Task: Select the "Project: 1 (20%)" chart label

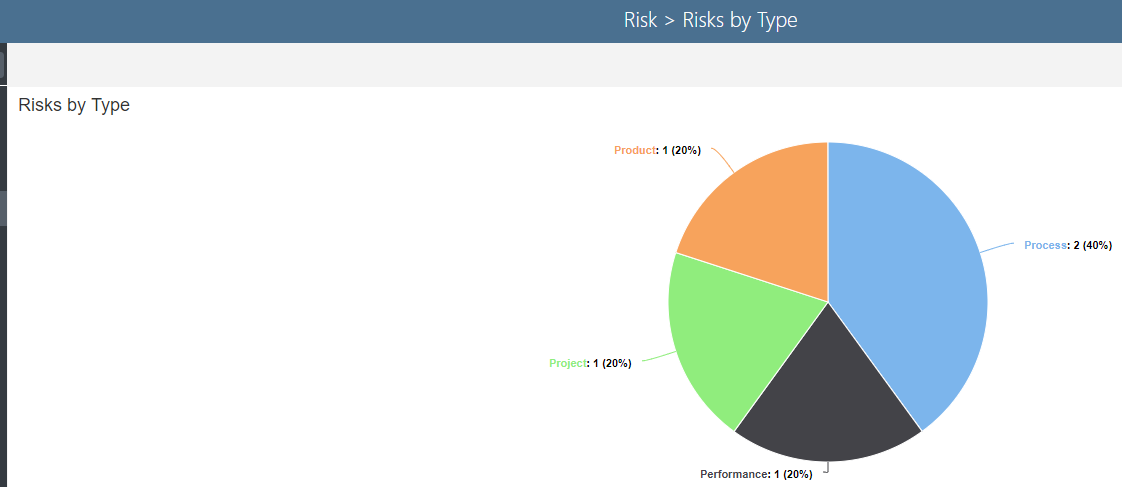Action: [x=590, y=363]
